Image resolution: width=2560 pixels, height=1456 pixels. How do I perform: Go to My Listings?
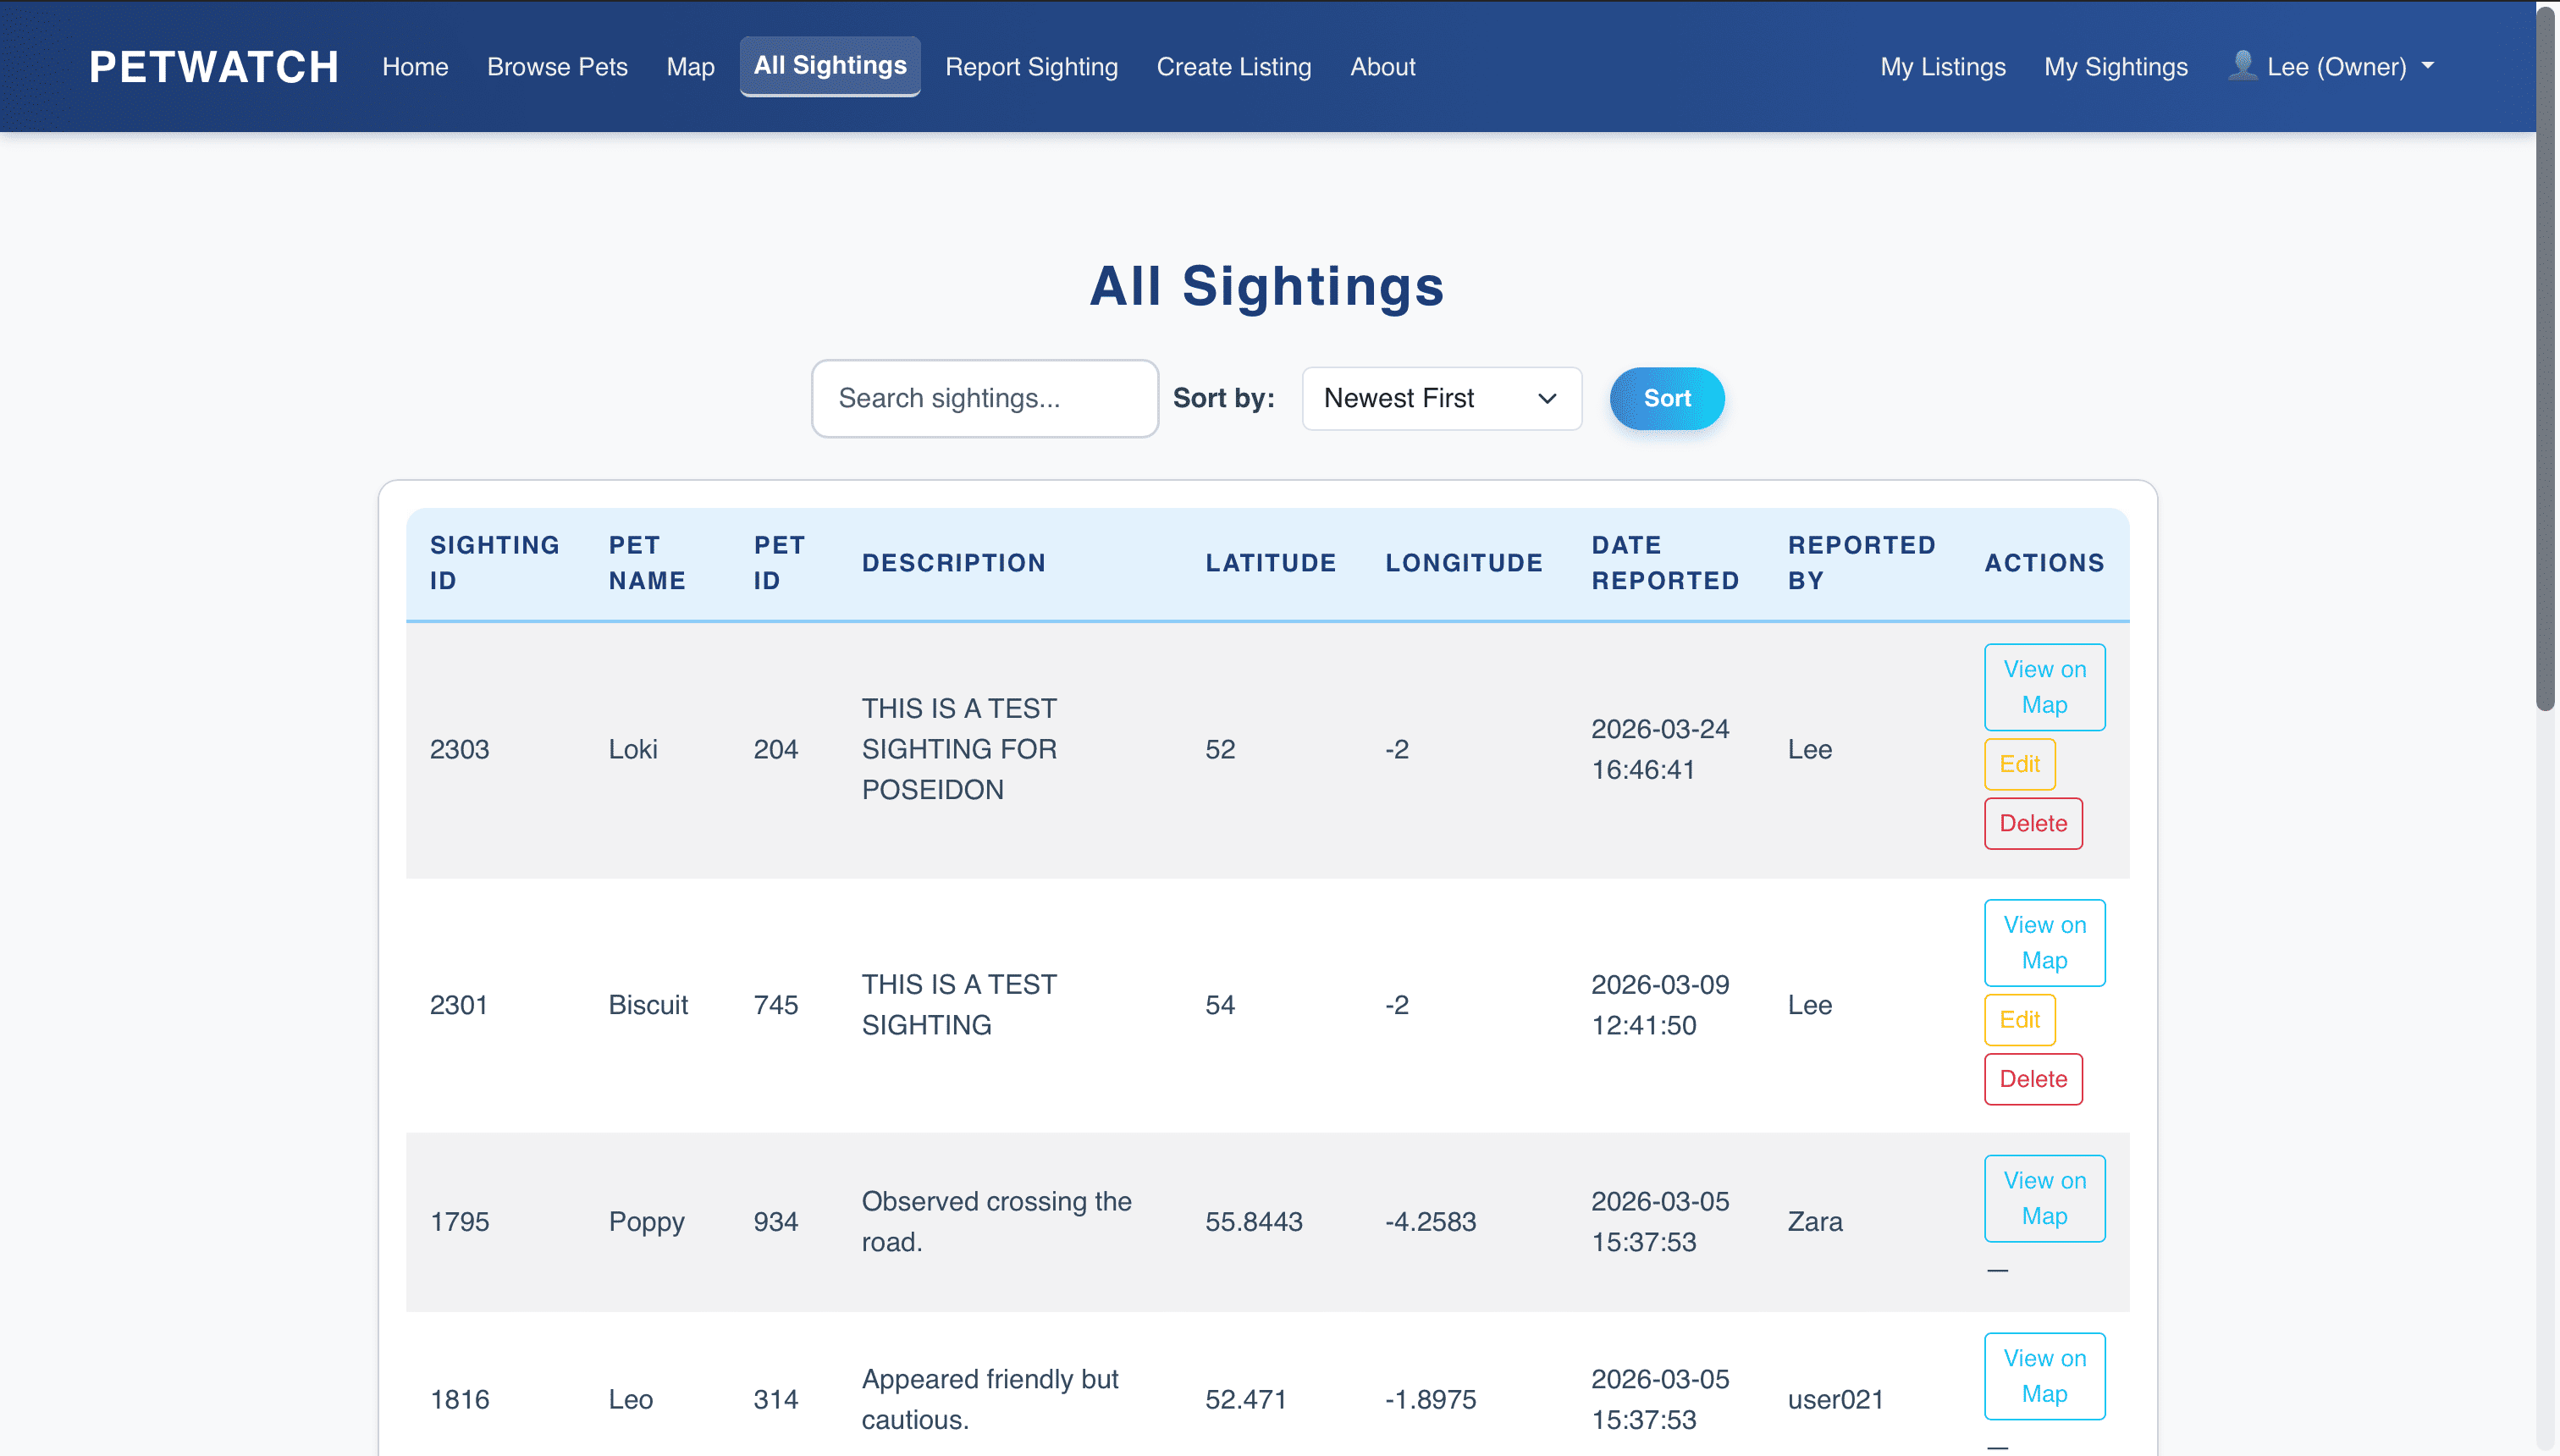[x=1942, y=67]
